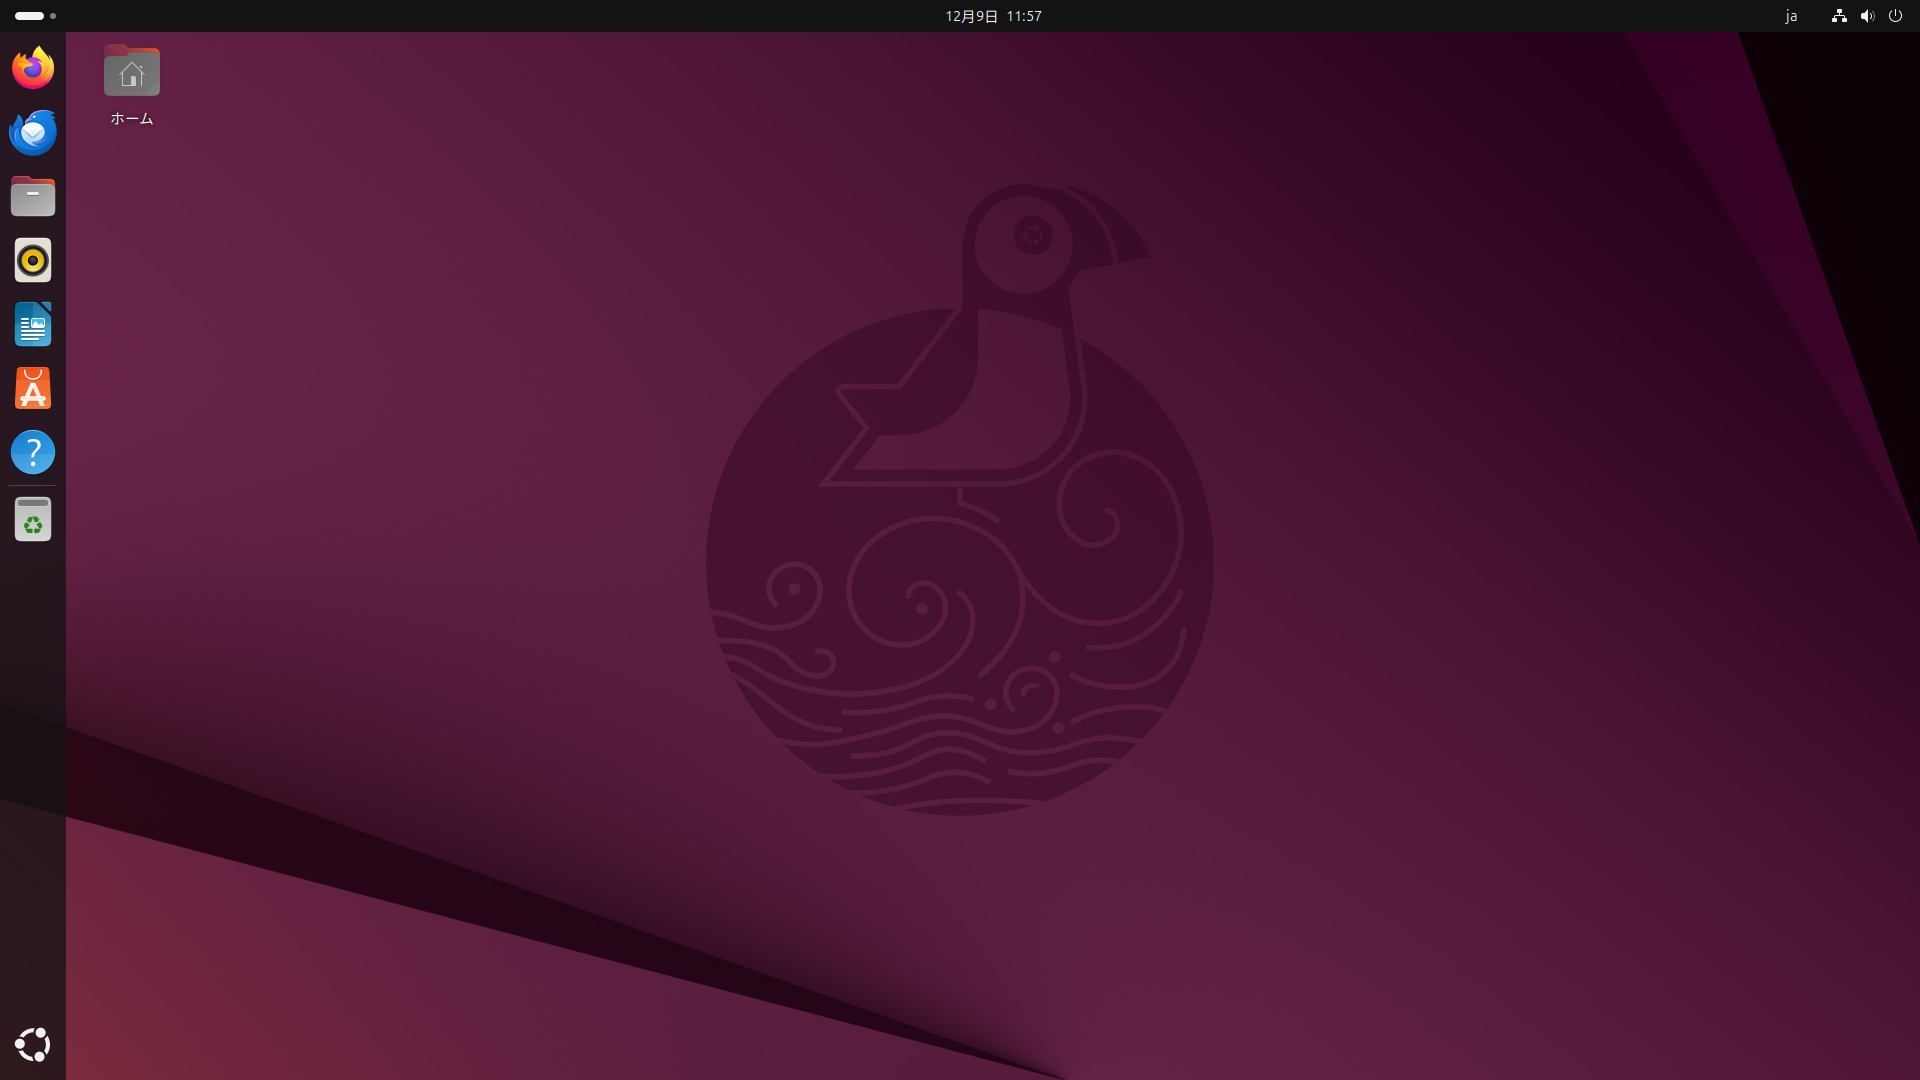Click the ホーム folder label text
This screenshot has height=1080, width=1920.
click(131, 118)
